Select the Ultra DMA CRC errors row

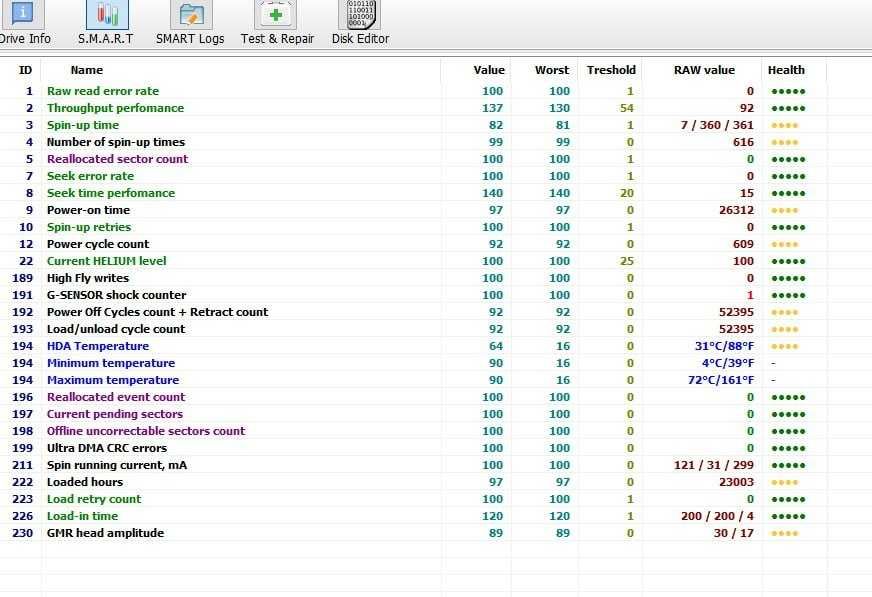413,448
